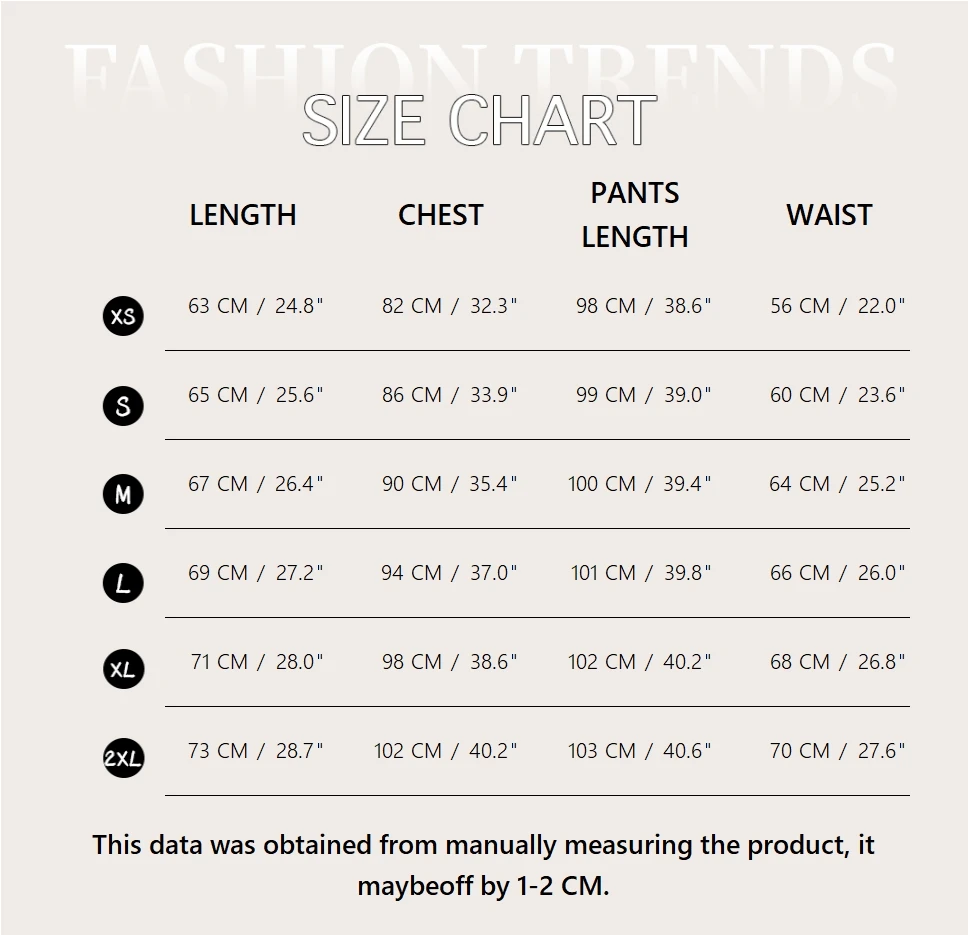Select the 2XL waist value 70 CM
This screenshot has height=935, width=968.
(x=799, y=751)
